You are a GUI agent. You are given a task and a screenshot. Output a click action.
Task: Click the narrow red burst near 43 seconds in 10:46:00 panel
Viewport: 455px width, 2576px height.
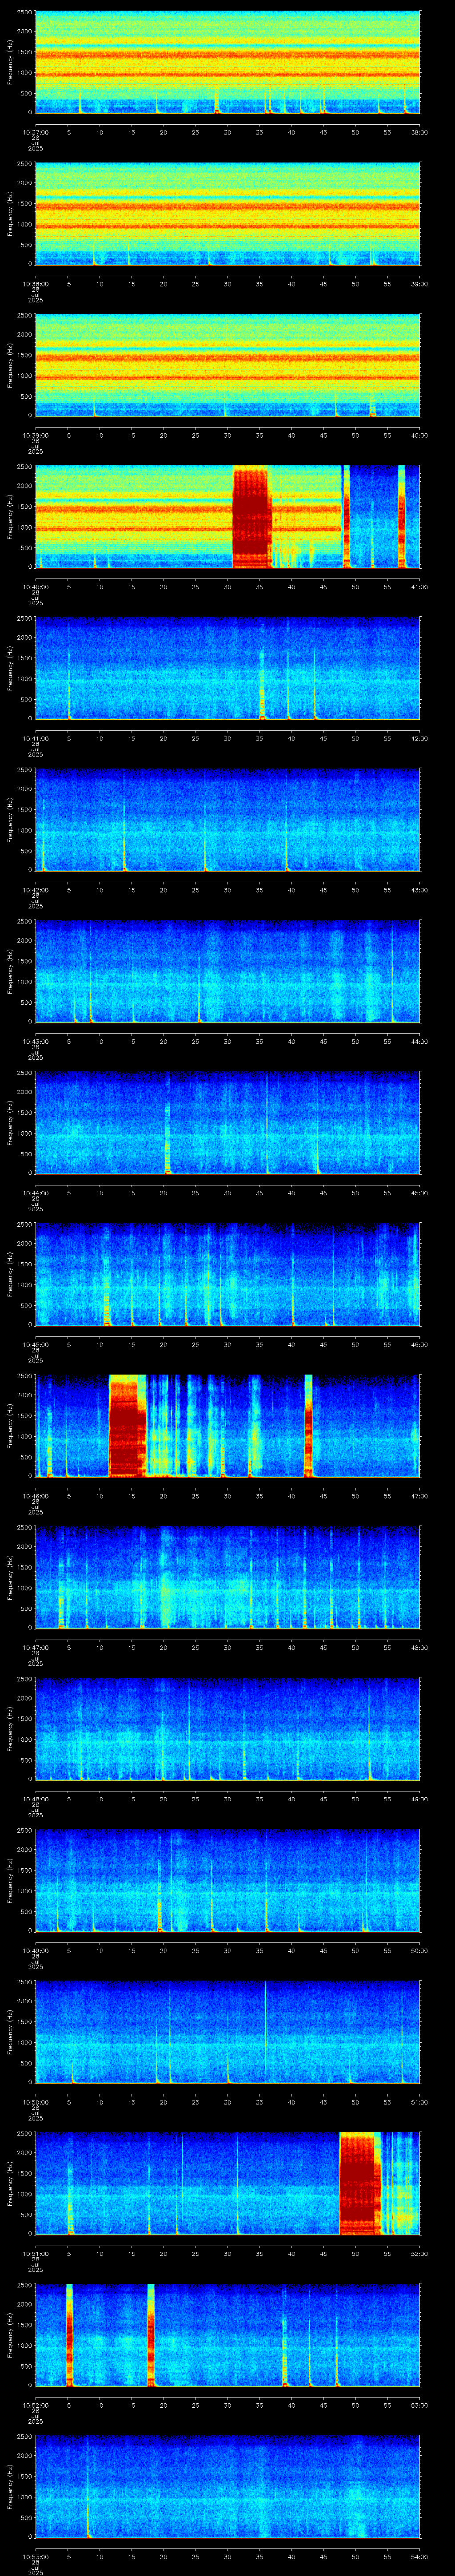click(x=308, y=1426)
